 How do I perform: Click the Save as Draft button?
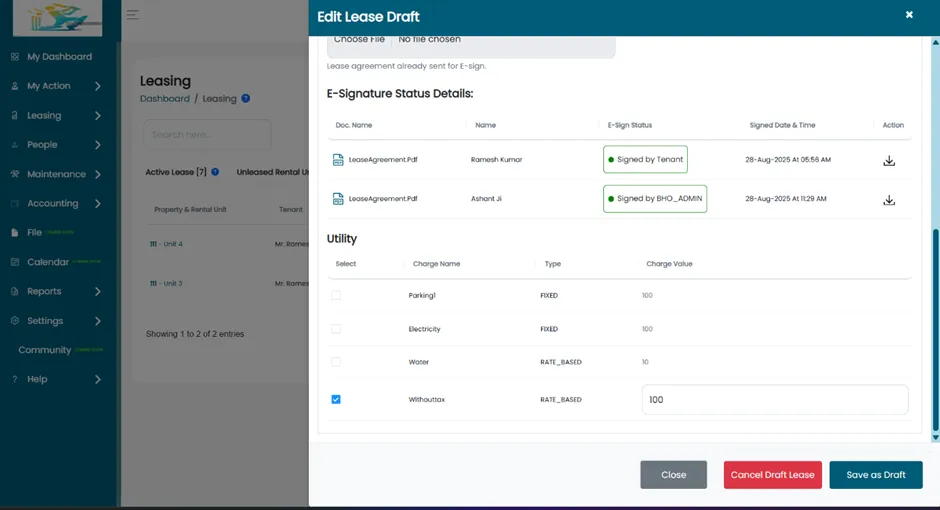pos(875,475)
